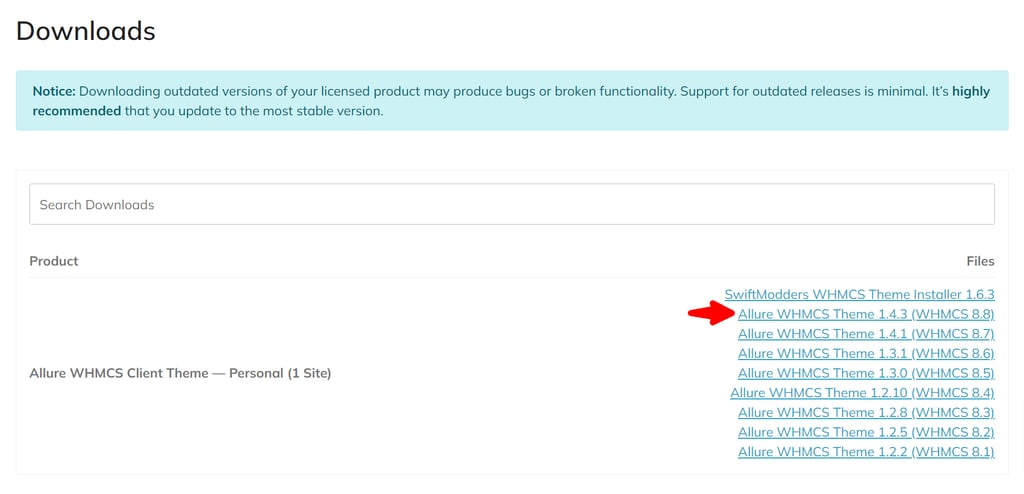This screenshot has width=1024, height=494.
Task: Click the Downloads page heading
Action: pos(86,31)
